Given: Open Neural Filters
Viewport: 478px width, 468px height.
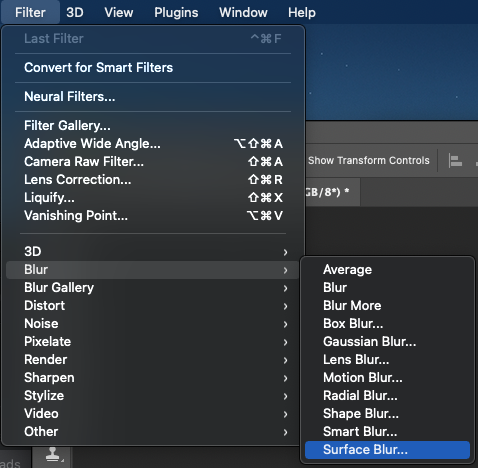Looking at the screenshot, I should tap(153, 97).
